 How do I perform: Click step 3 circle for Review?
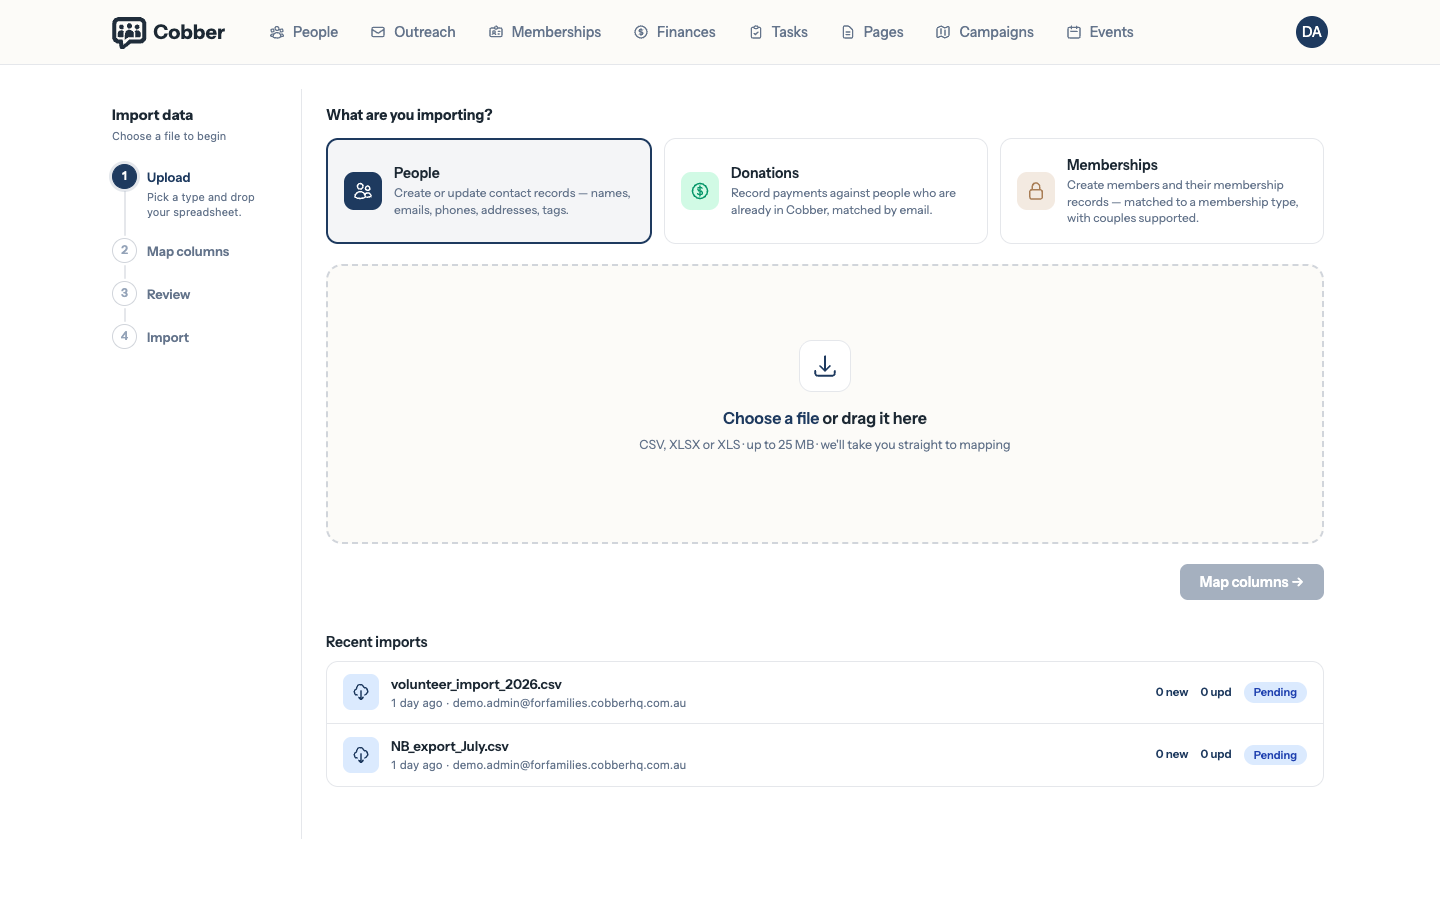124,293
